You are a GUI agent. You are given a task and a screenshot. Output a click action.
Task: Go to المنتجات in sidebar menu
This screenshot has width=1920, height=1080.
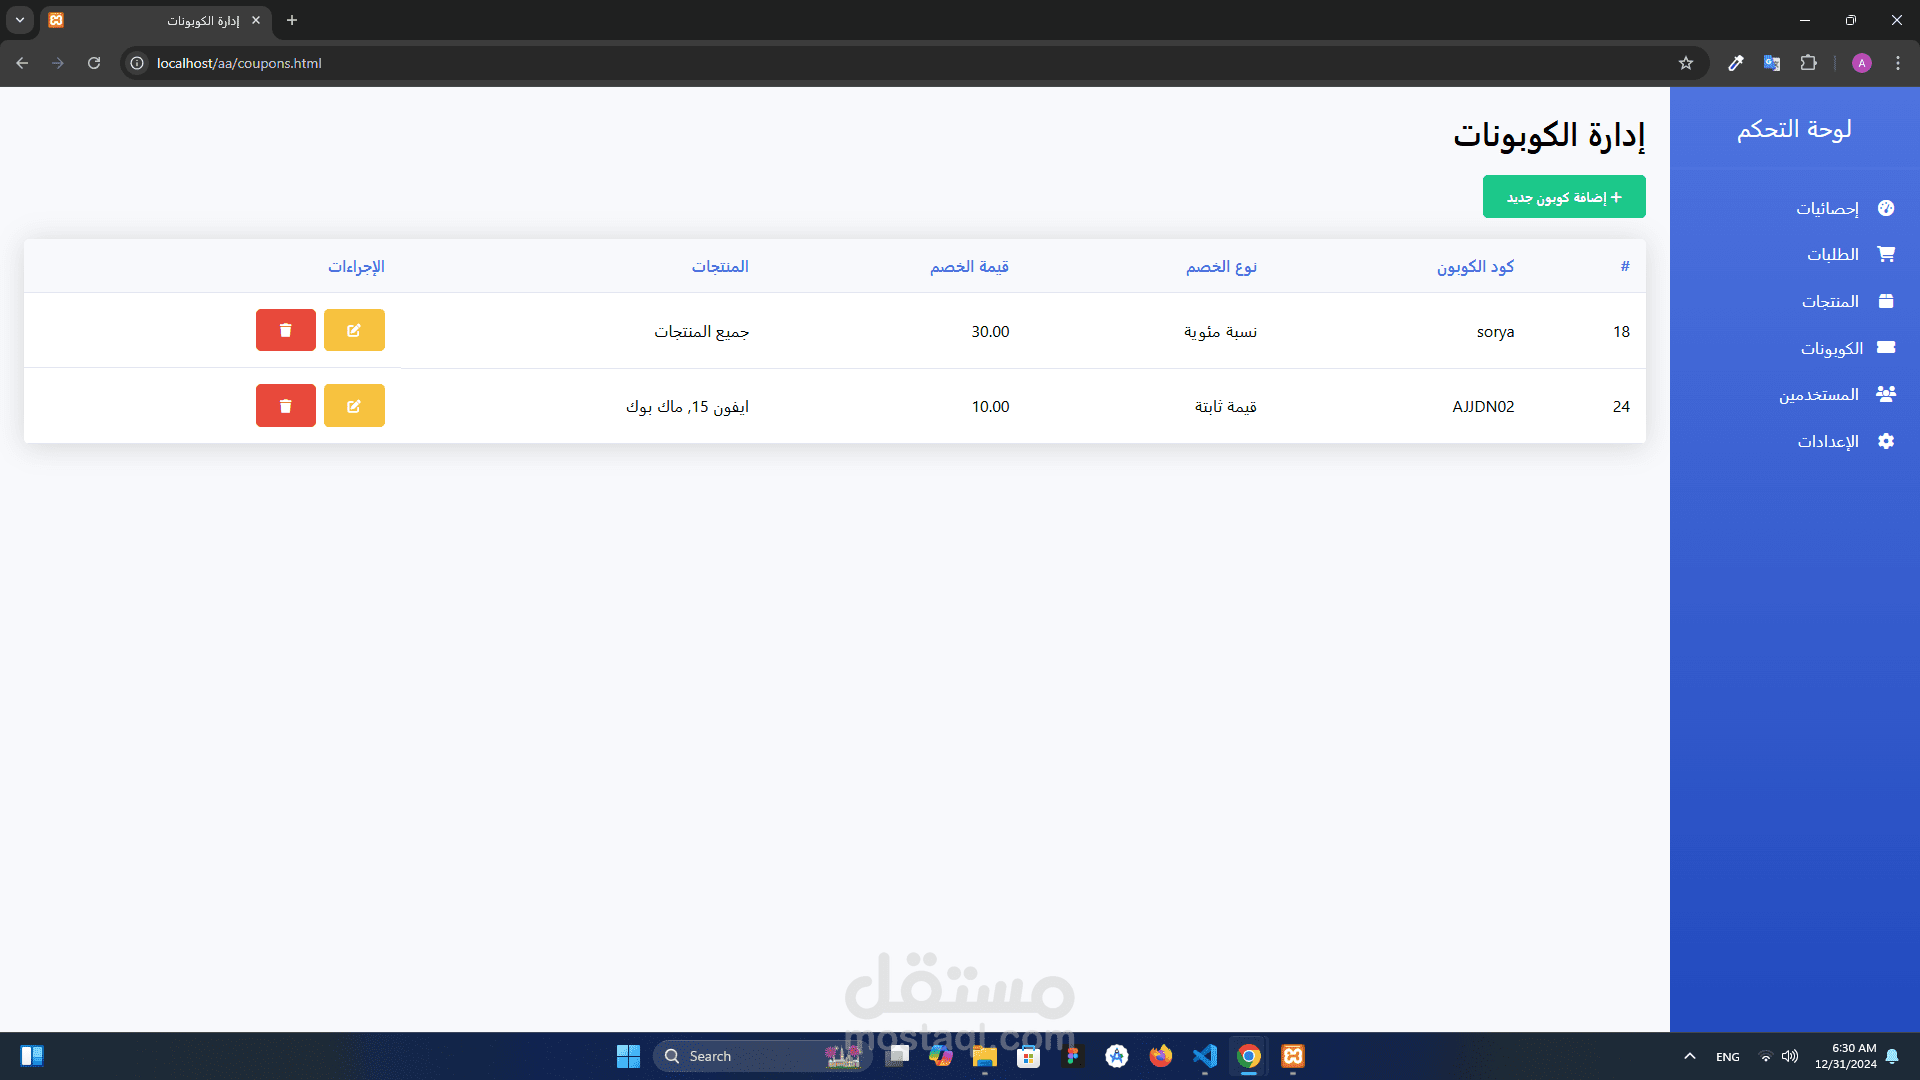click(1830, 301)
